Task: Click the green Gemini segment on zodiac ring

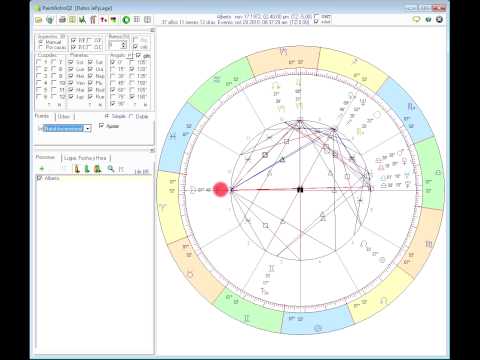Action: coord(248,312)
